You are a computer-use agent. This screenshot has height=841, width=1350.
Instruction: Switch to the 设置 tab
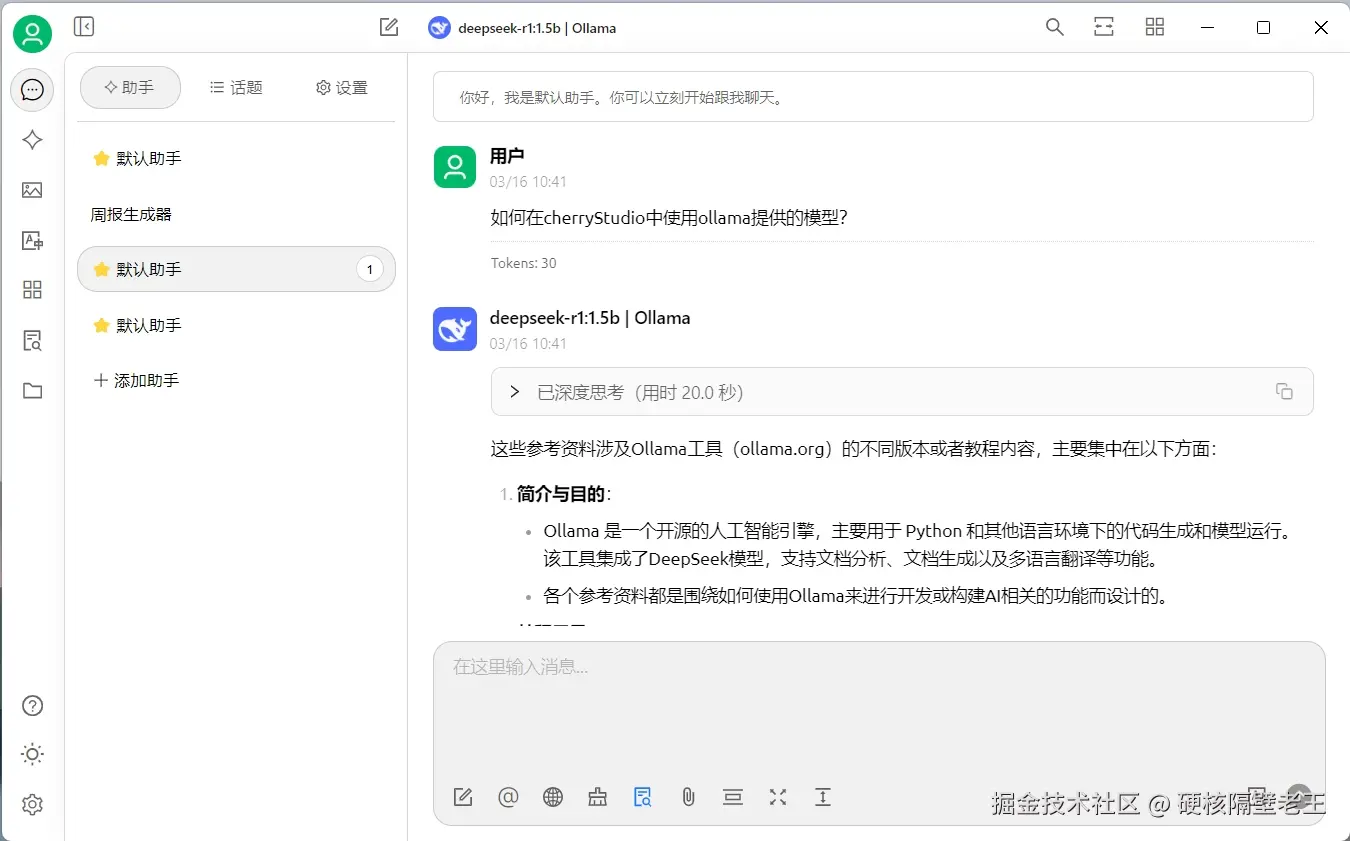click(x=342, y=88)
